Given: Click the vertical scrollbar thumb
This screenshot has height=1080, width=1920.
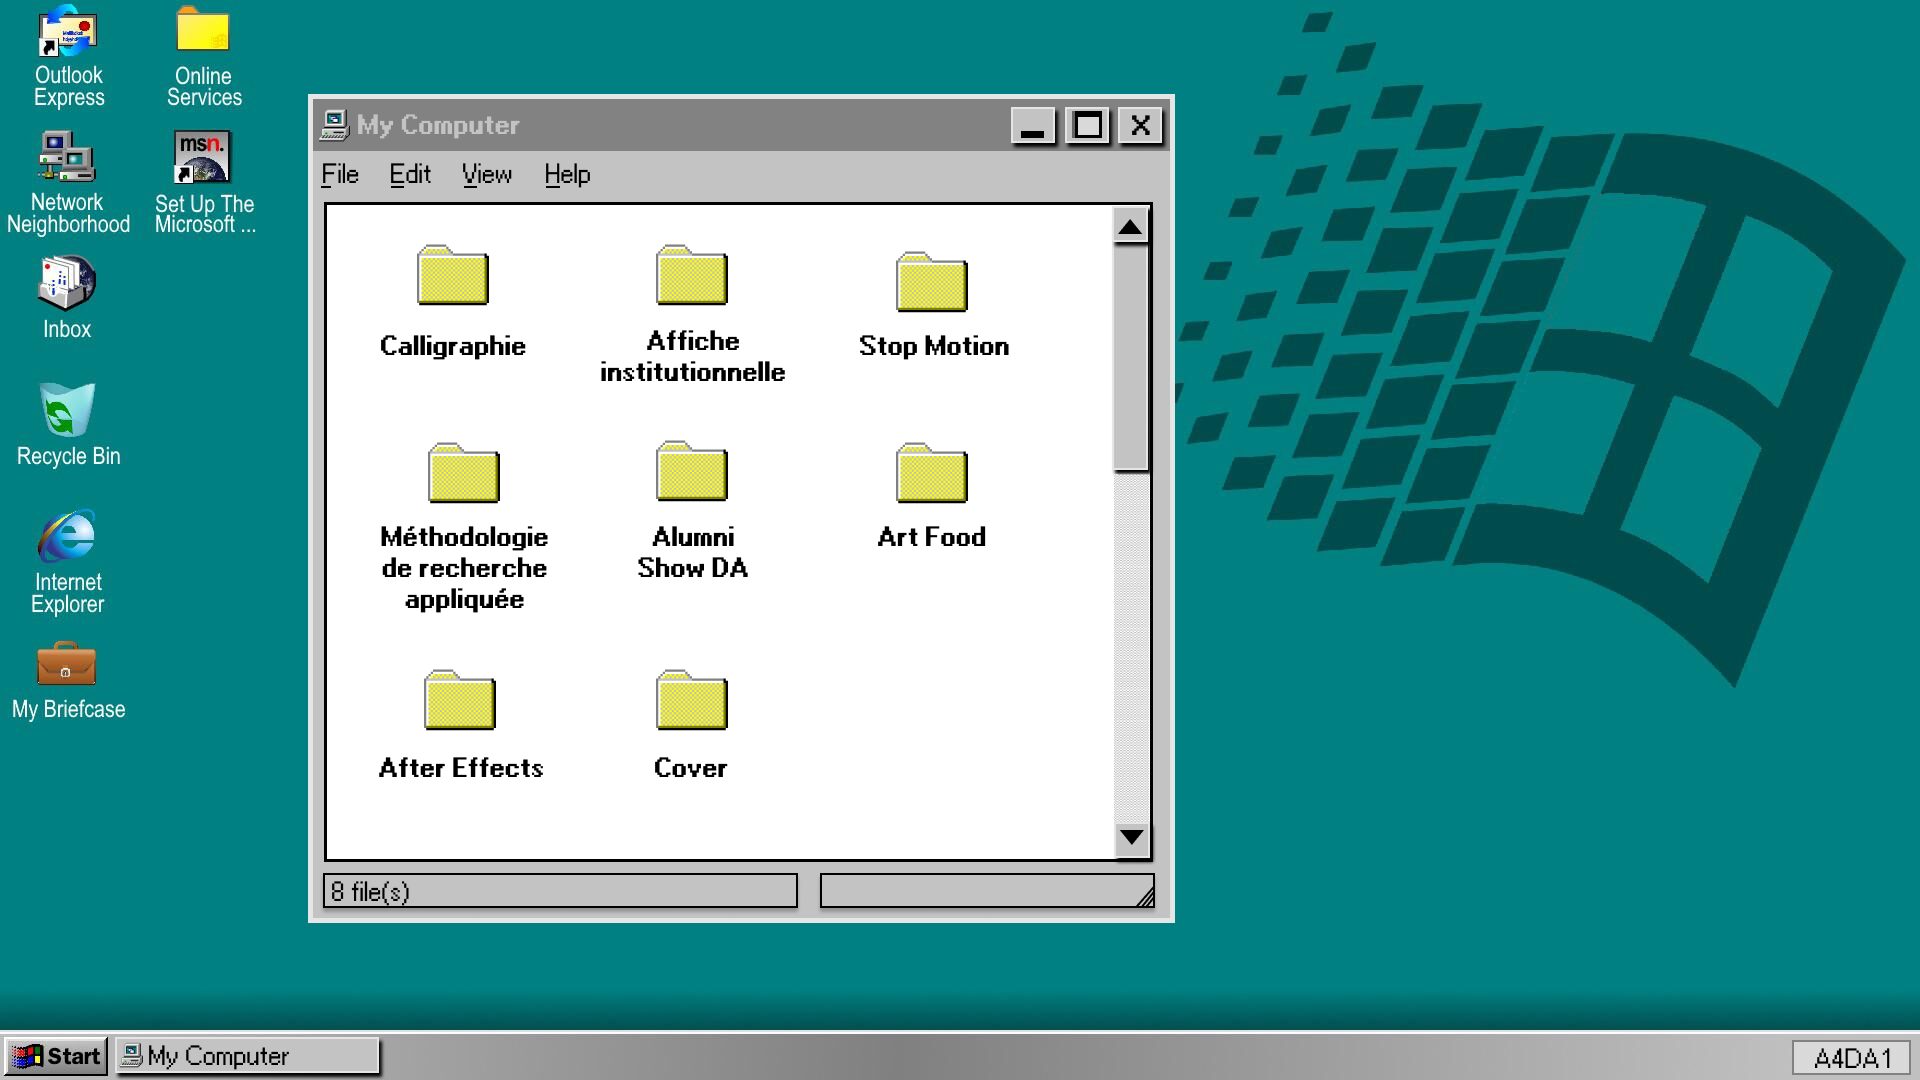Looking at the screenshot, I should pos(1131,358).
